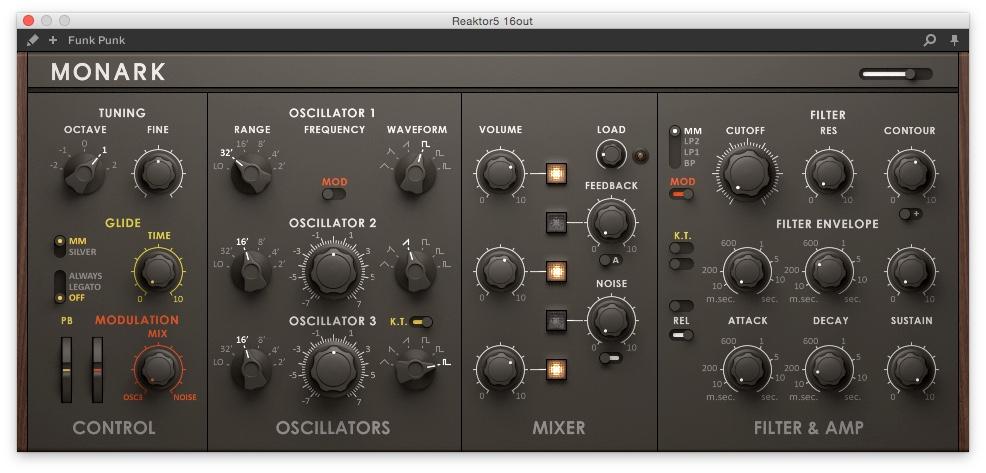Image resolution: width=986 pixels, height=473 pixels.
Task: Click the Oscillator 2 Frequency knob
Action: (x=333, y=271)
